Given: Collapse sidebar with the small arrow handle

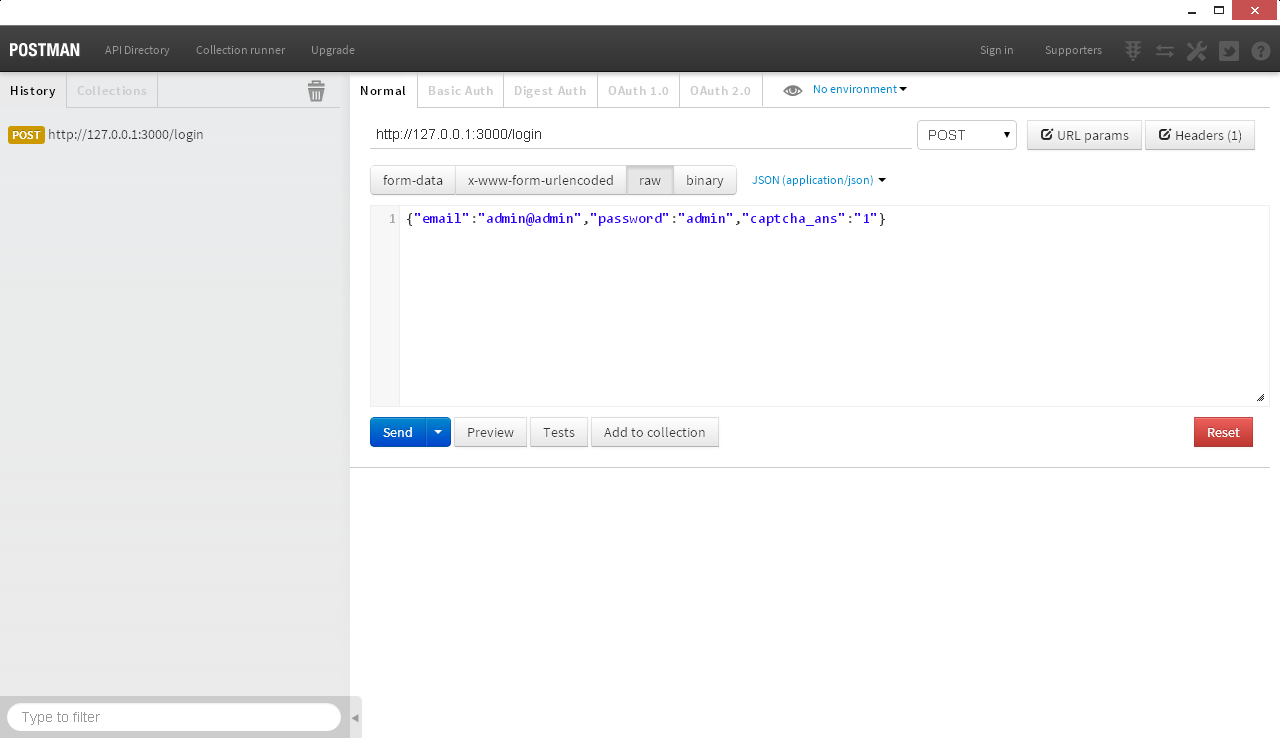Looking at the screenshot, I should click(x=355, y=718).
